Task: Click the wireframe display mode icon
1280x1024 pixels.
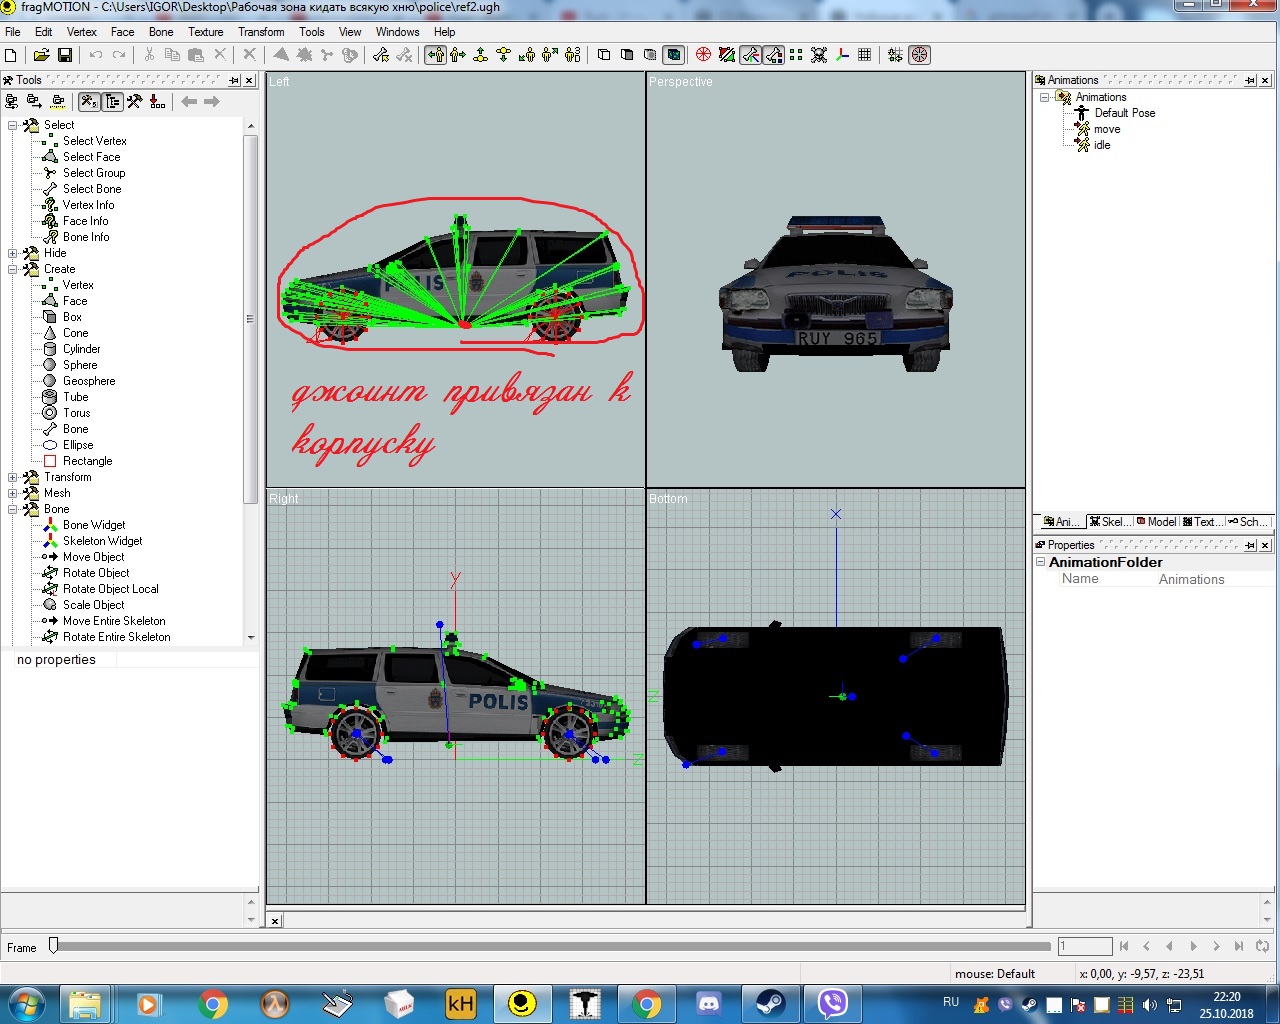Action: 604,55
